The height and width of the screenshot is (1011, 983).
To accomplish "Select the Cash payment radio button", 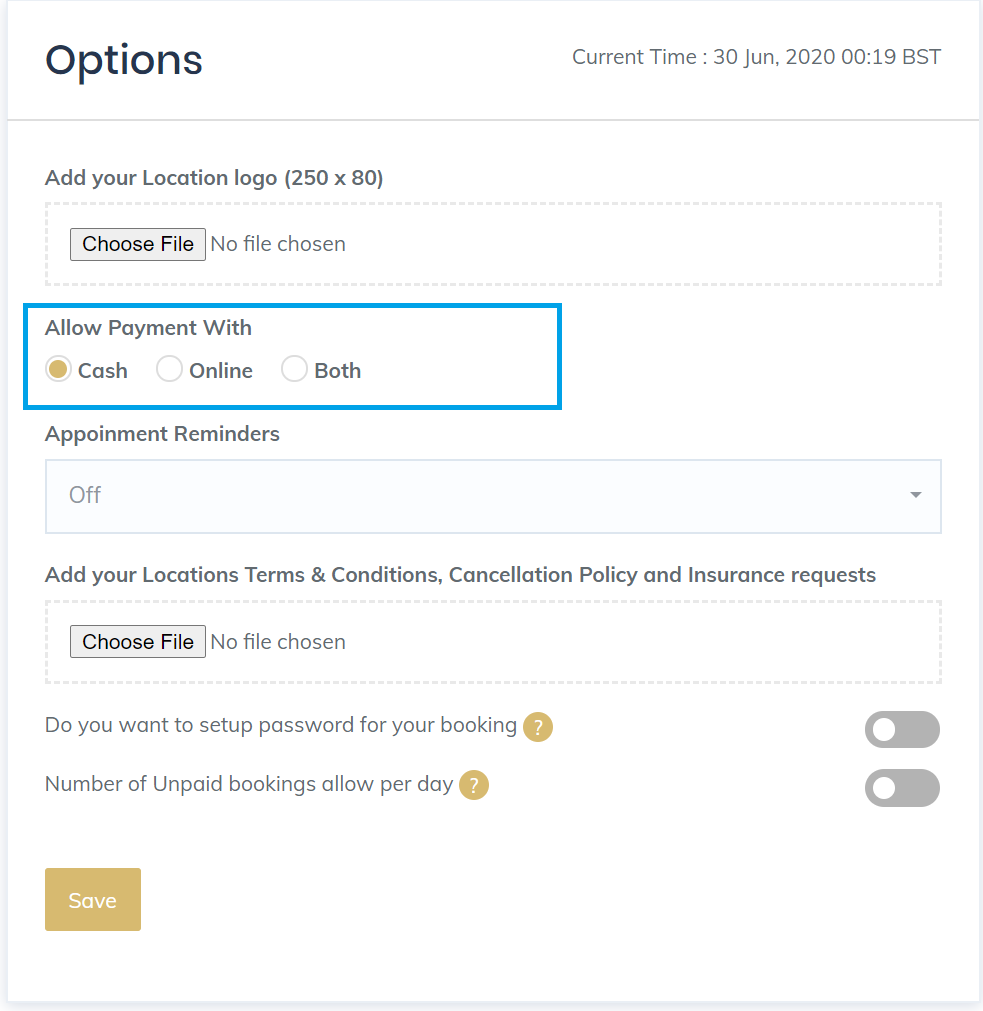I will [58, 369].
